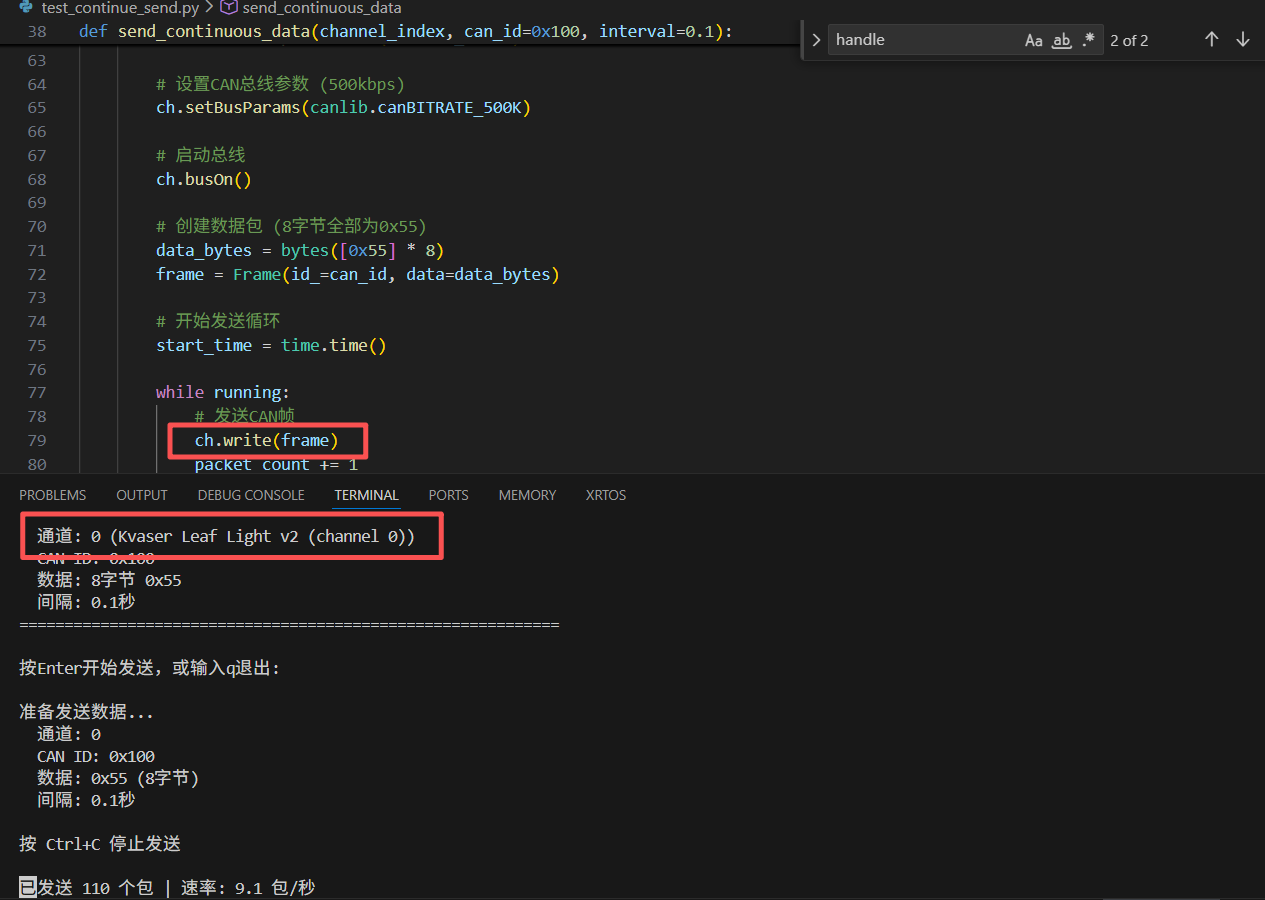
Task: Go to previous match arrow
Action: click(x=1211, y=40)
